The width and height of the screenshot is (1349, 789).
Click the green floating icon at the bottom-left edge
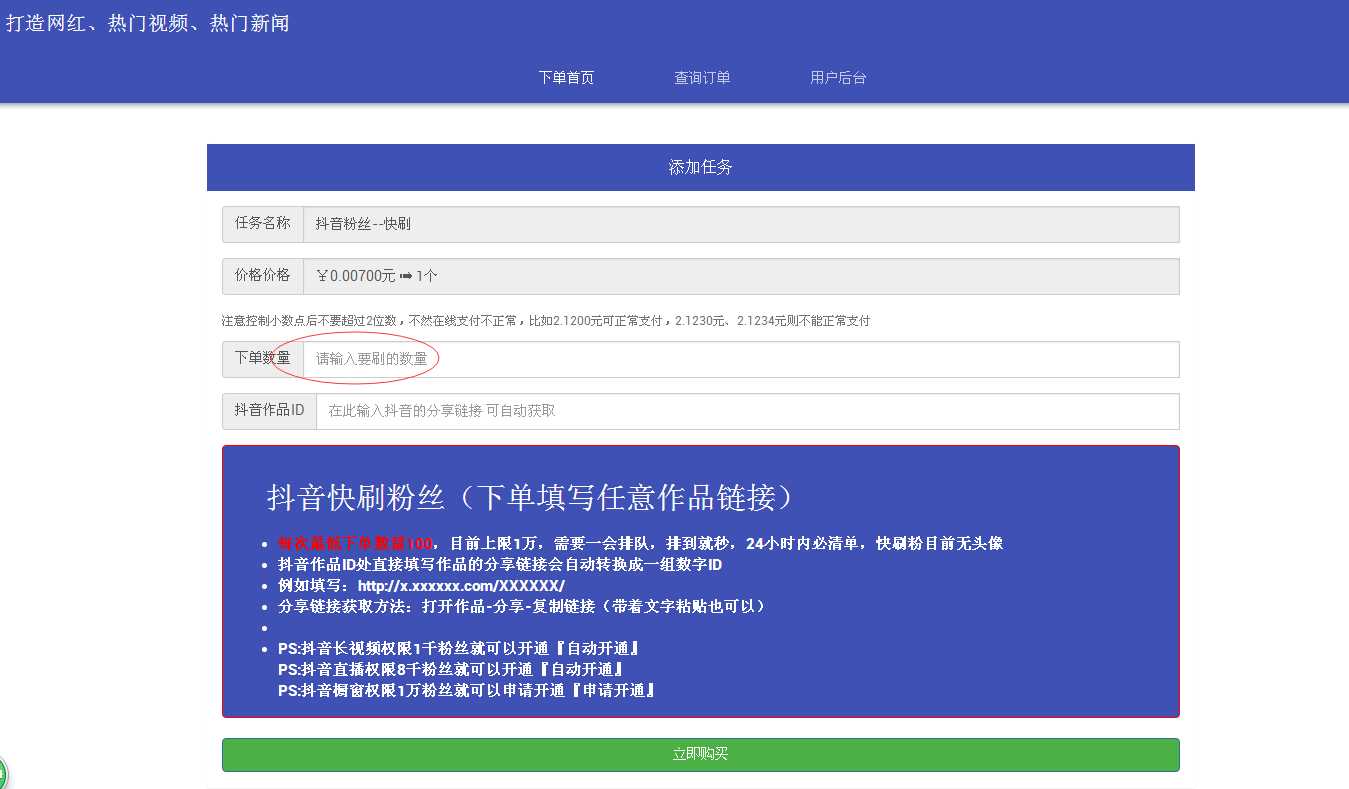tap(3, 773)
